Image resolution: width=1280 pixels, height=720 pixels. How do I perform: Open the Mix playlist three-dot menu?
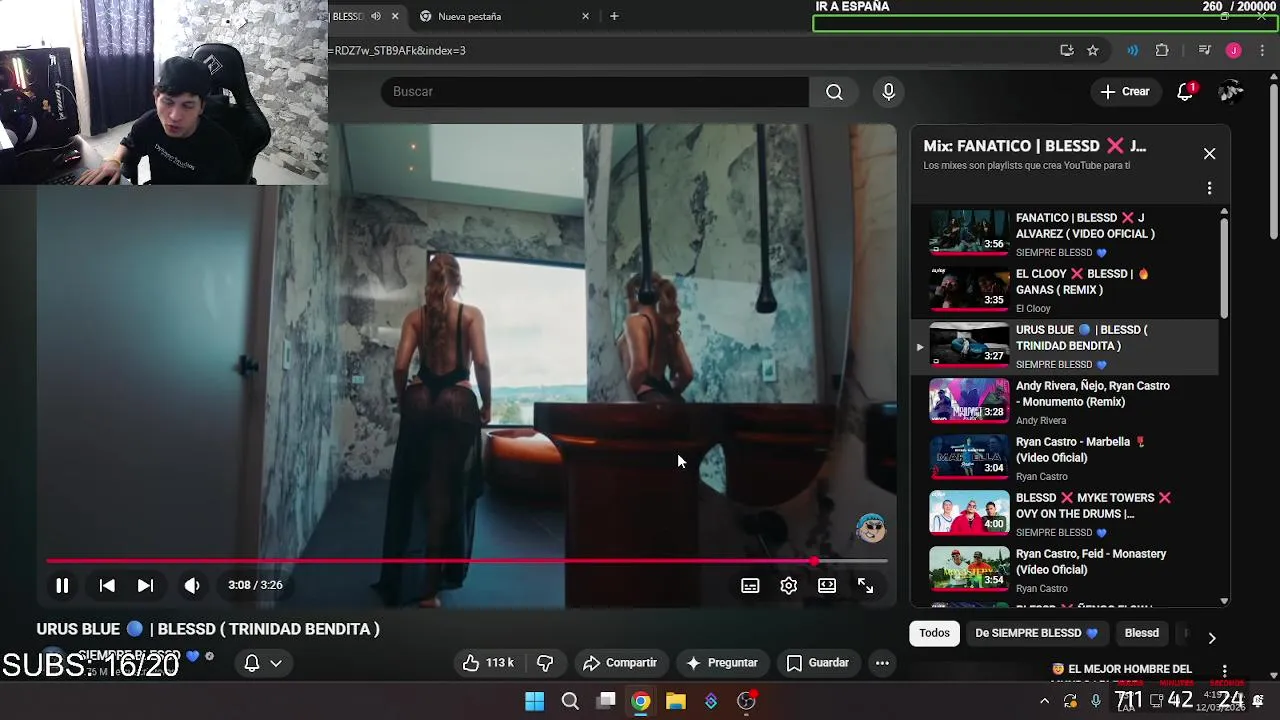click(x=1209, y=188)
